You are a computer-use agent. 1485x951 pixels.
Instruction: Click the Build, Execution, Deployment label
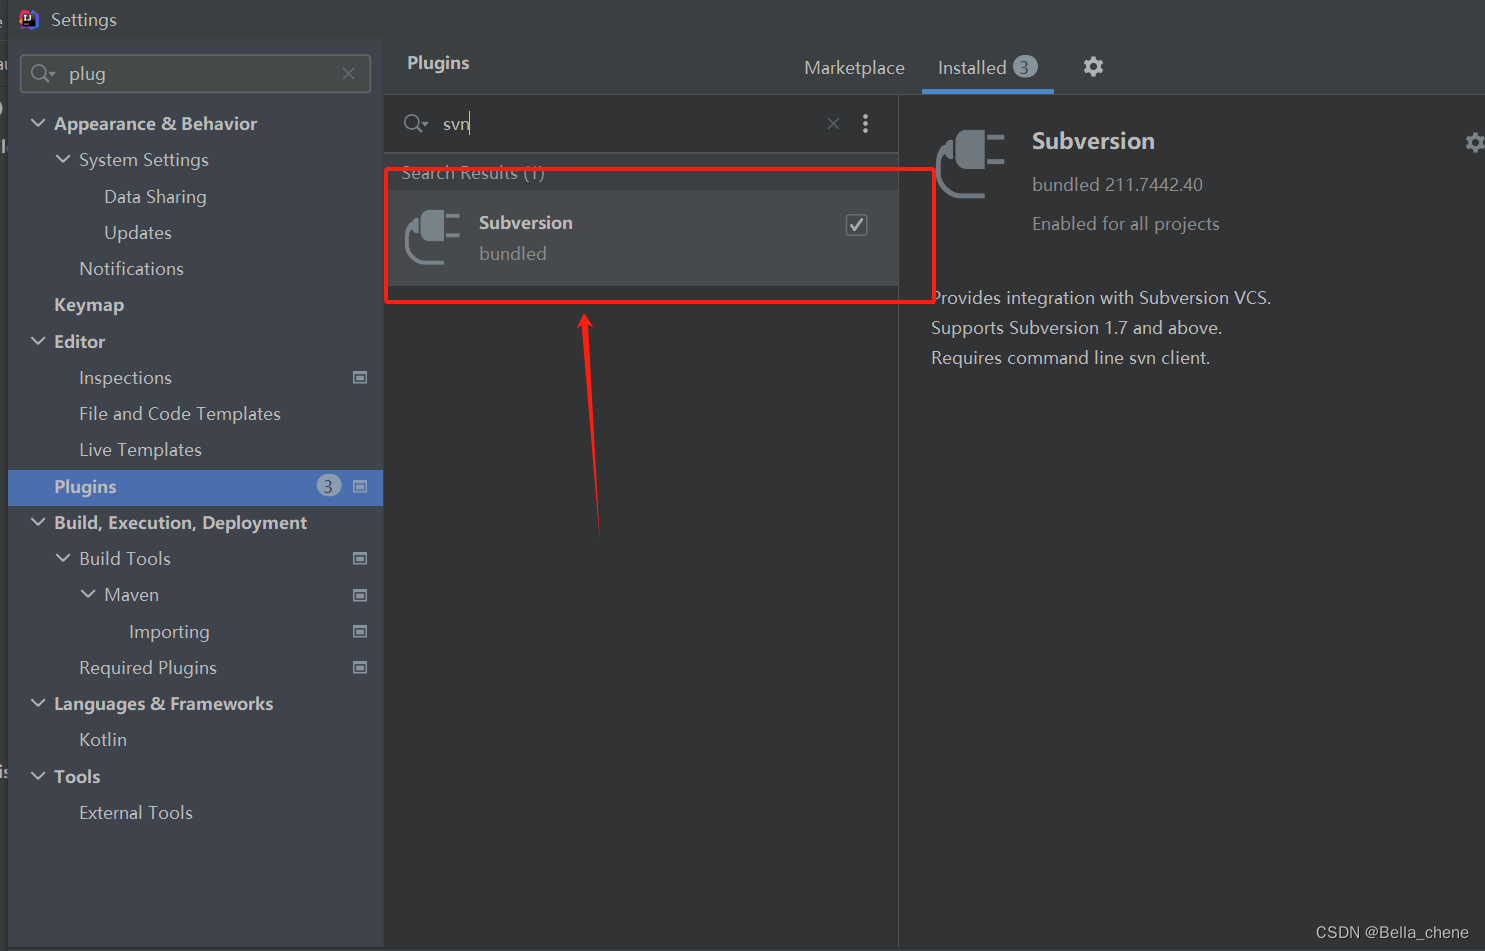tap(180, 523)
